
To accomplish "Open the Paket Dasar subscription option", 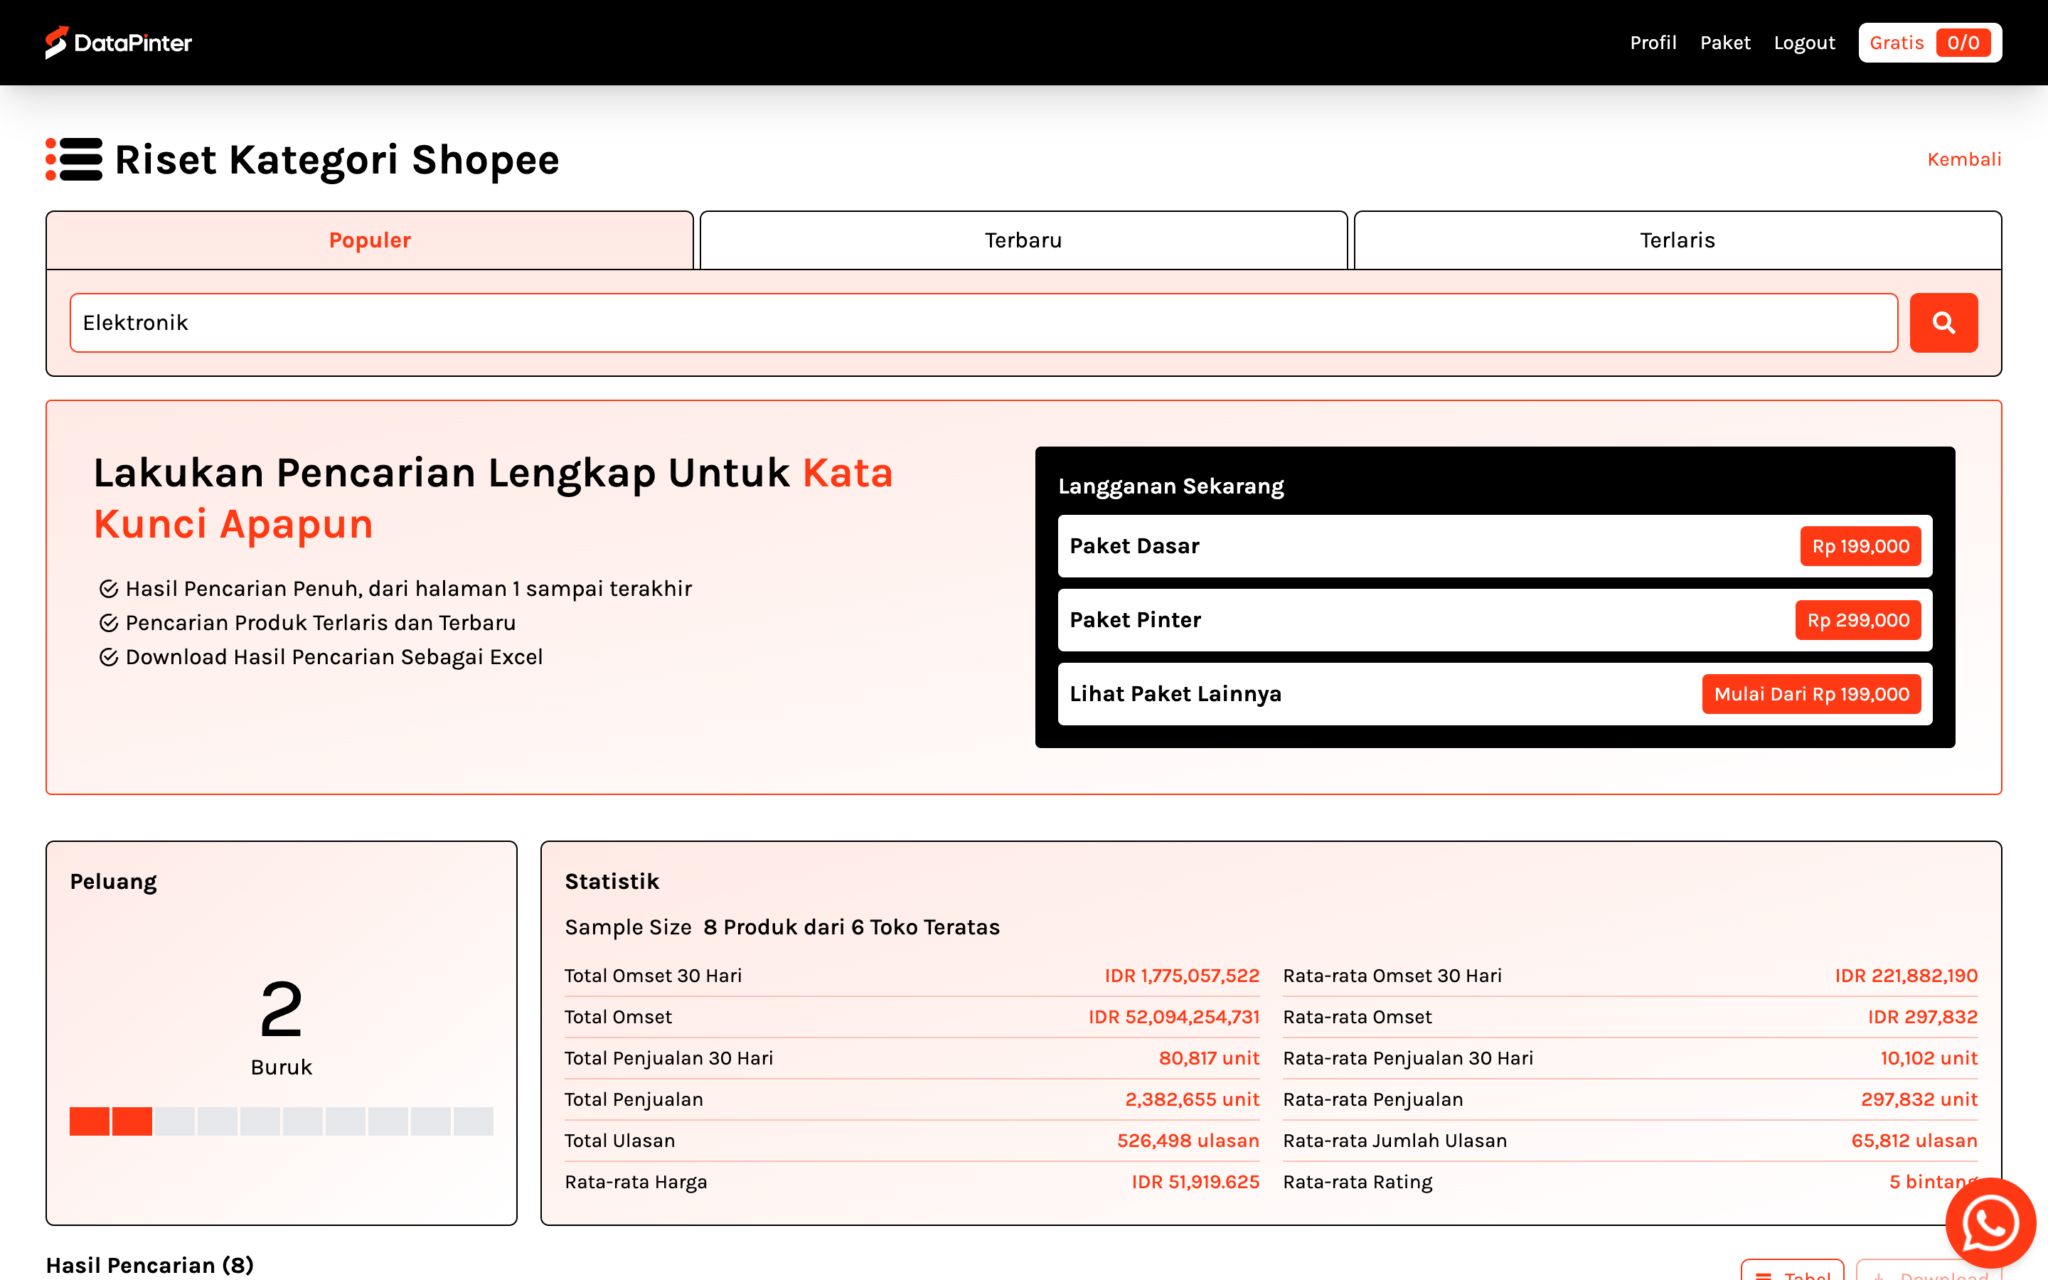I will 1494,546.
